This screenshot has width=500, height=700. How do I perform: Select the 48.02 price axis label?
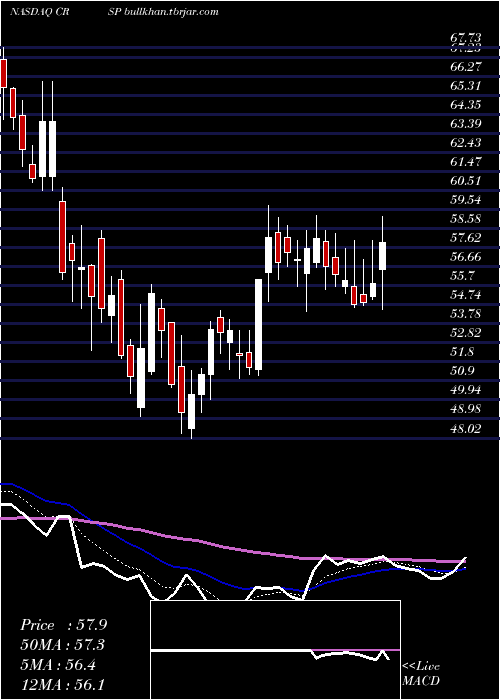[x=465, y=429]
